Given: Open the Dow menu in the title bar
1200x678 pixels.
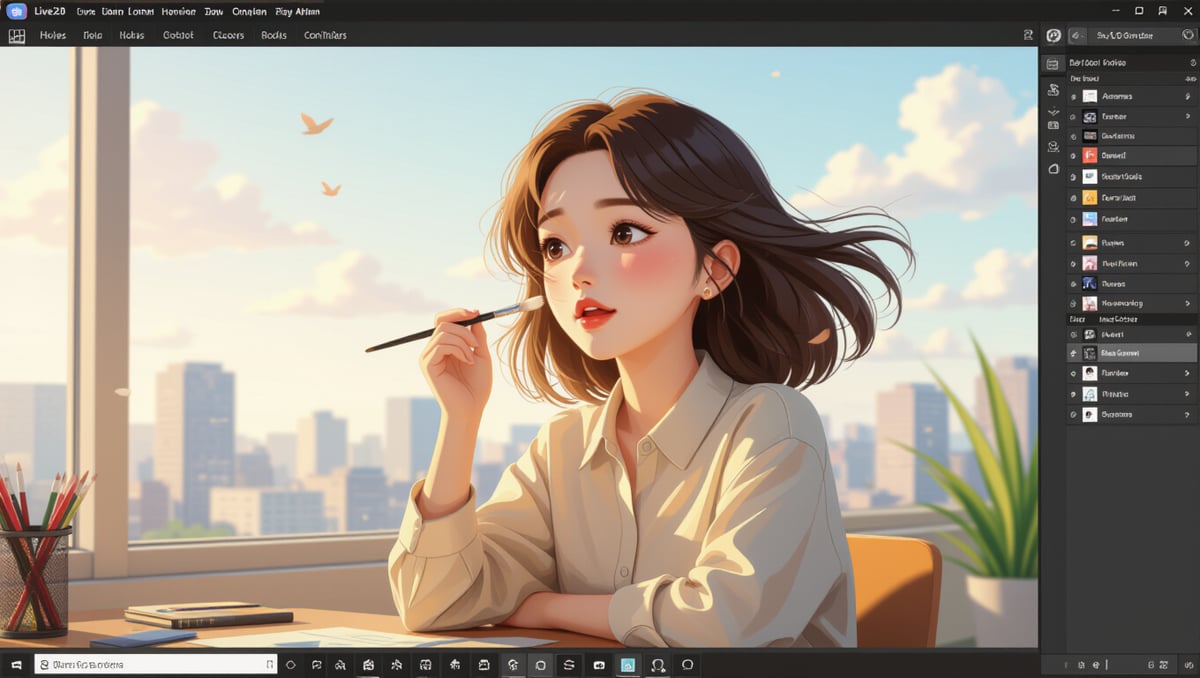Looking at the screenshot, I should click(214, 11).
